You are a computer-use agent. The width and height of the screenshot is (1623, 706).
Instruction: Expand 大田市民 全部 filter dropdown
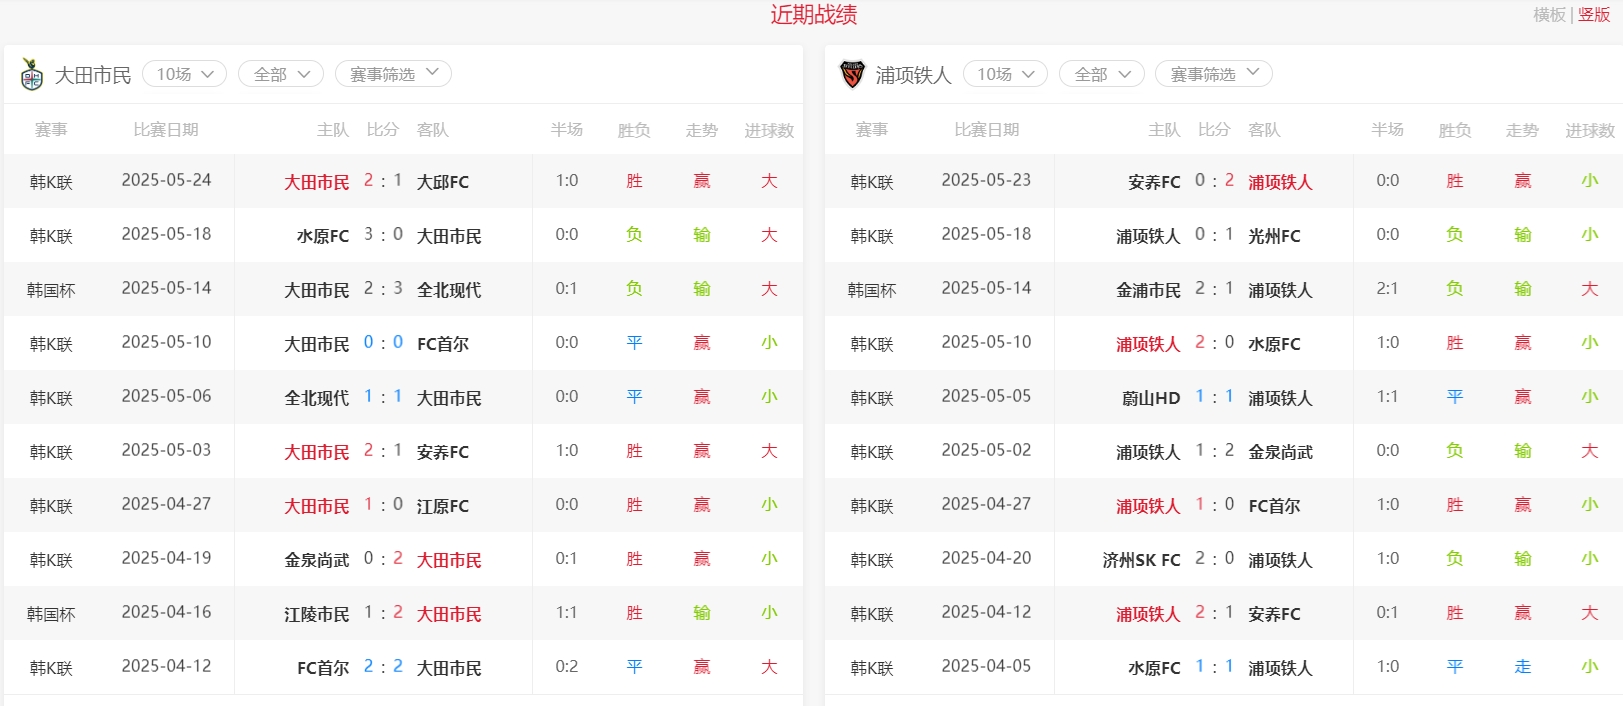pyautogui.click(x=281, y=74)
